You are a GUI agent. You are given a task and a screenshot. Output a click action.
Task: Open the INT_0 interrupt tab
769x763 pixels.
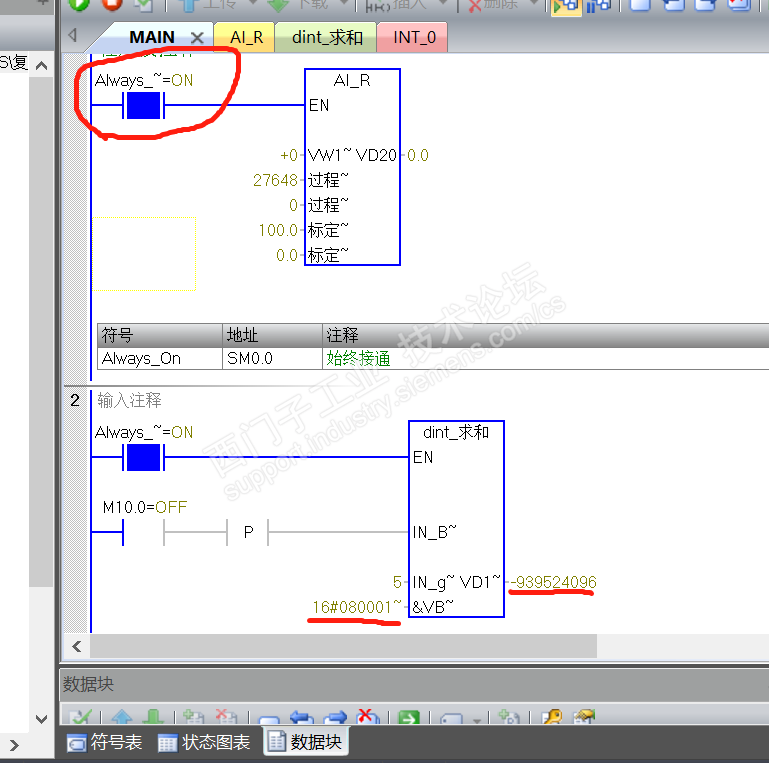[x=414, y=37]
